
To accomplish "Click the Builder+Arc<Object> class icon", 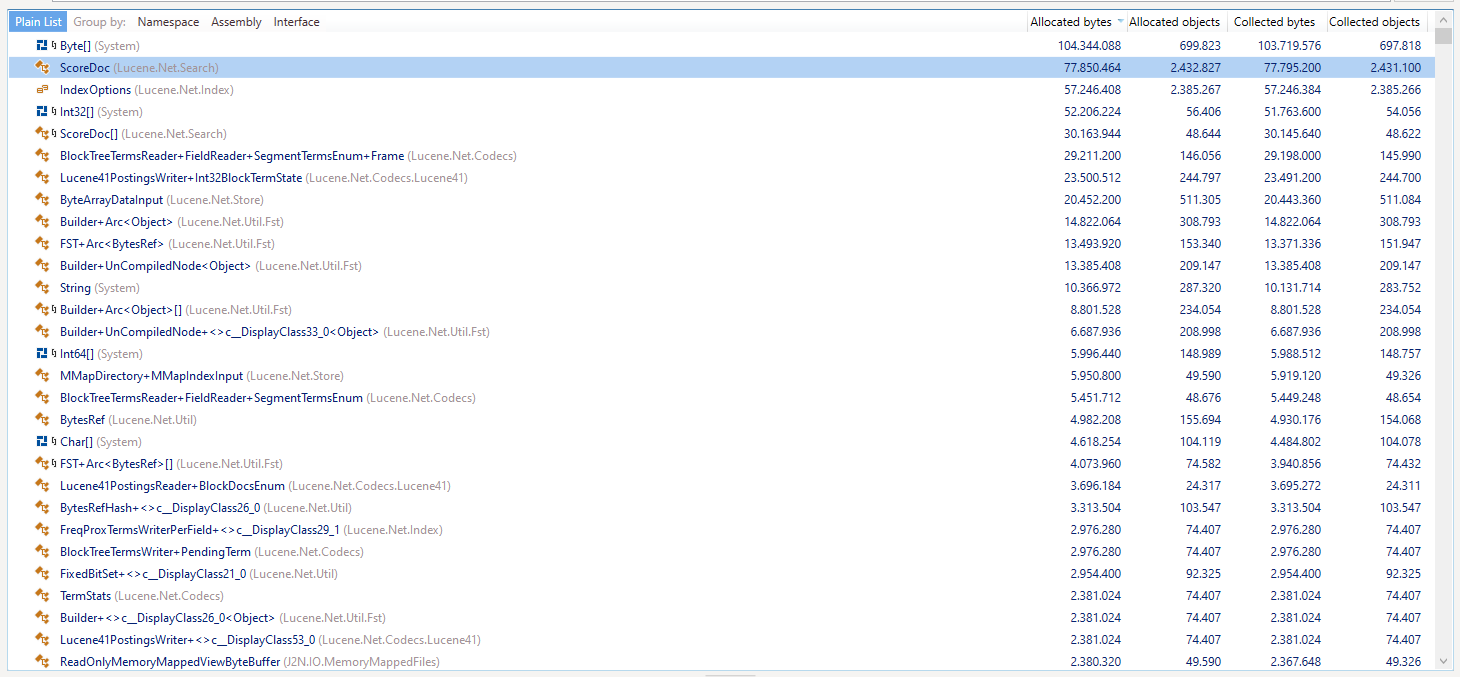I will (42, 222).
